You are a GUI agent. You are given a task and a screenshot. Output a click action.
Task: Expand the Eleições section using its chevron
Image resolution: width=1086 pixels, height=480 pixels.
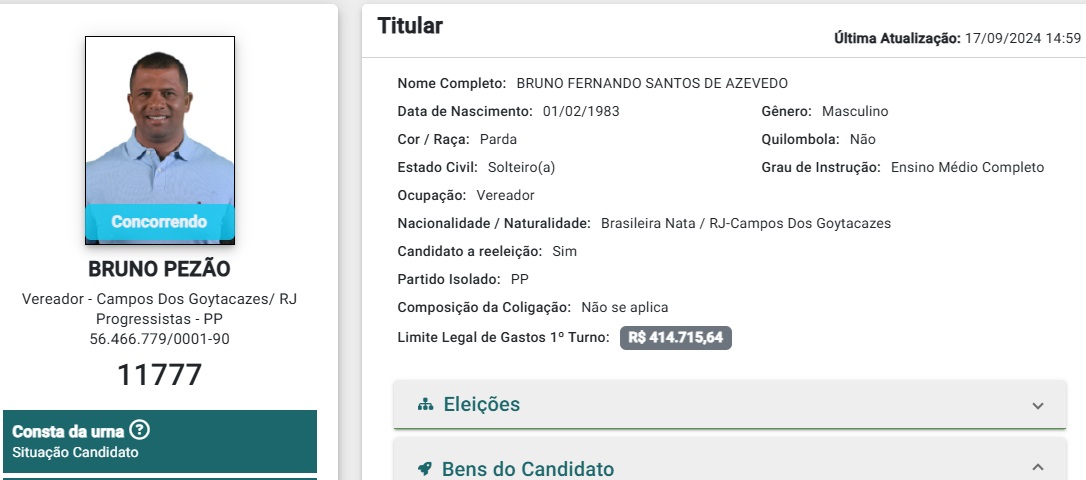pyautogui.click(x=1038, y=406)
